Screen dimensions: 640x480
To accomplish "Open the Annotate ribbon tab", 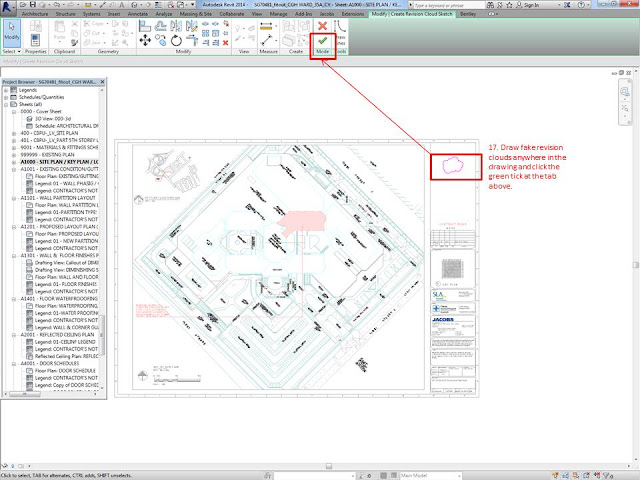I will (138, 14).
